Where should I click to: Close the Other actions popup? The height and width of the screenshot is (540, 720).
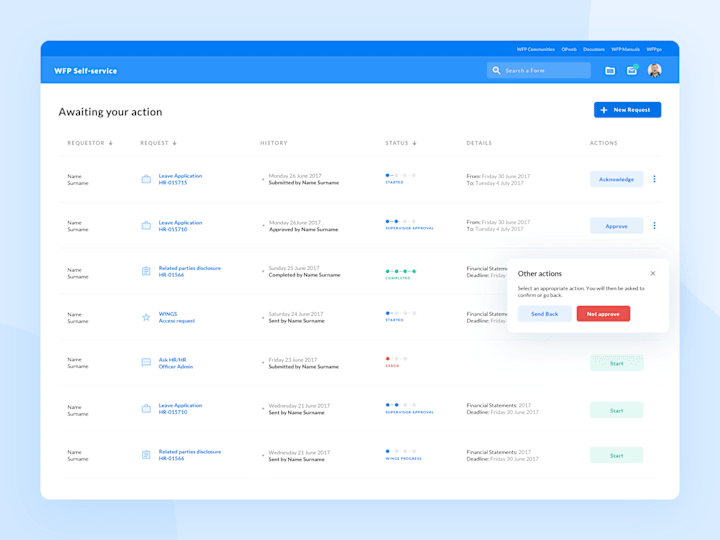(653, 274)
